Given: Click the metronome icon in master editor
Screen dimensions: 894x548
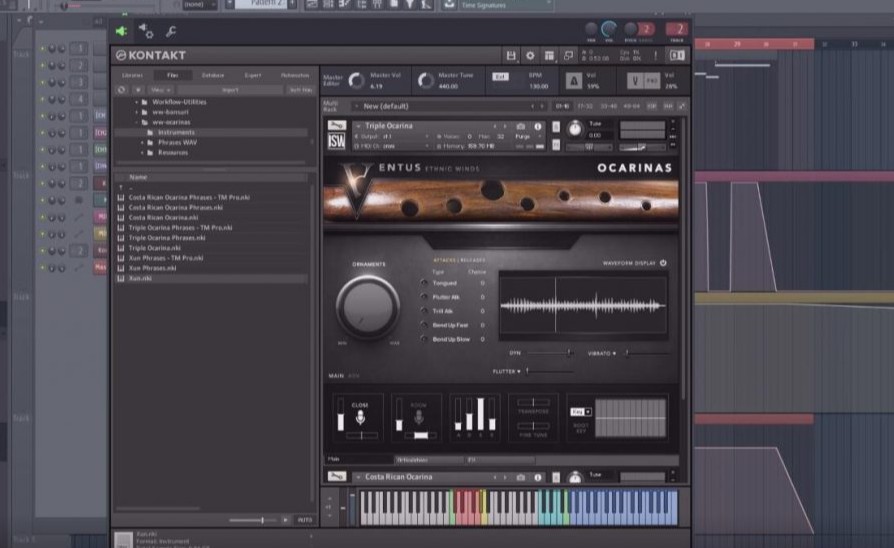Looking at the screenshot, I should [x=574, y=81].
